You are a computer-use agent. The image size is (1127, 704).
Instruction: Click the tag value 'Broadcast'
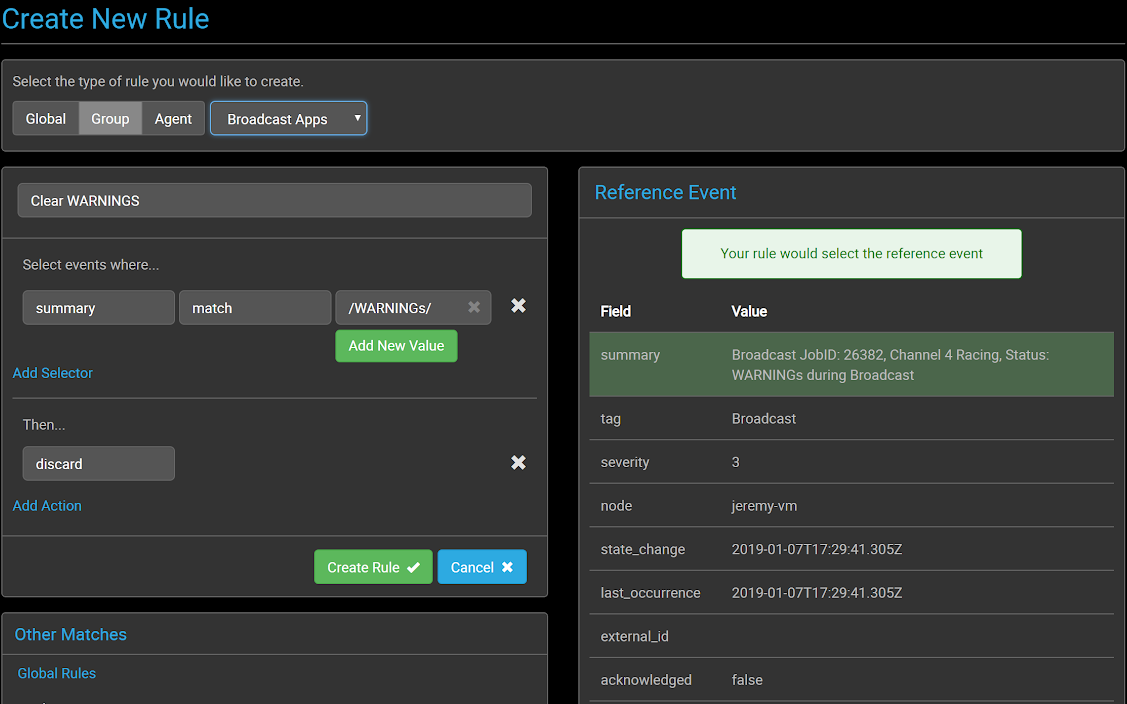(763, 419)
